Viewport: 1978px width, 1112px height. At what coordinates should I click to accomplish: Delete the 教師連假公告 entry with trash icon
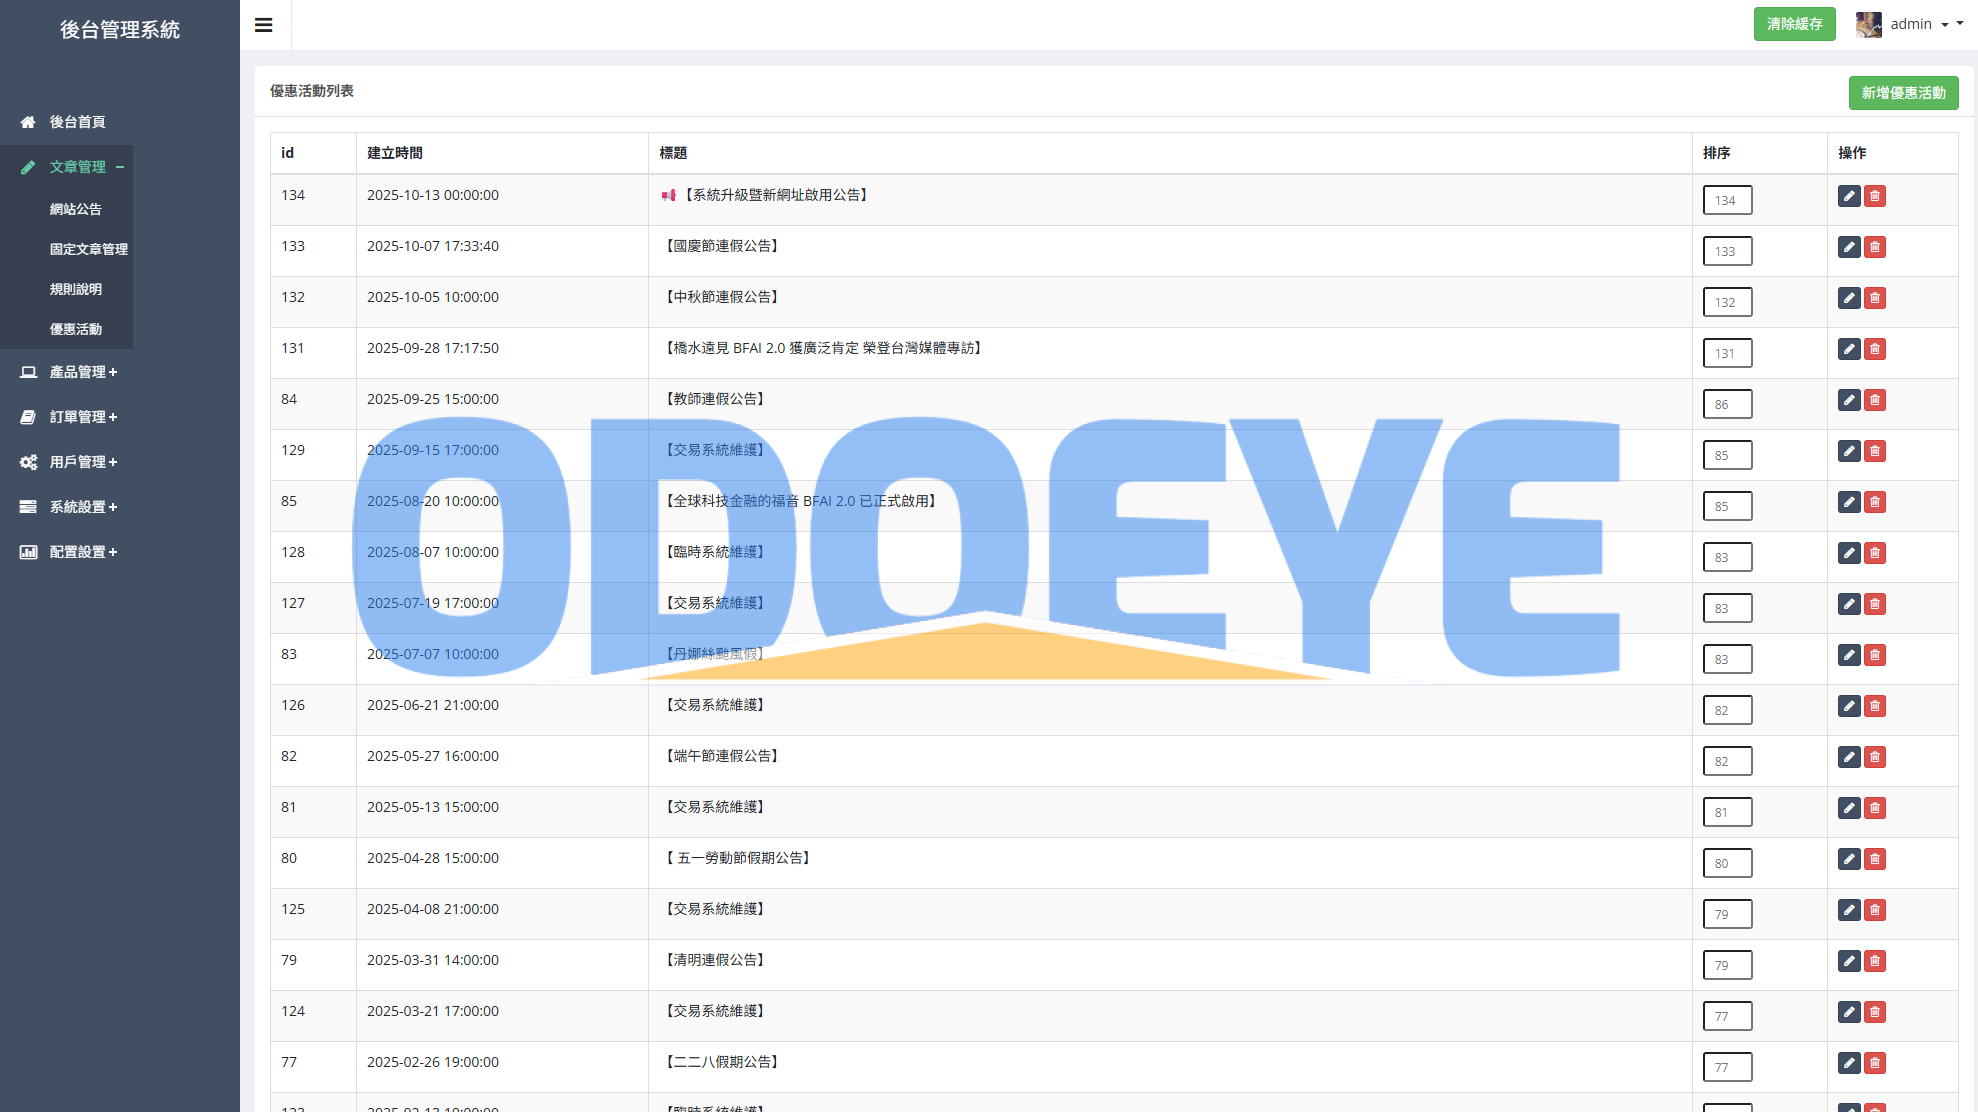(x=1875, y=400)
